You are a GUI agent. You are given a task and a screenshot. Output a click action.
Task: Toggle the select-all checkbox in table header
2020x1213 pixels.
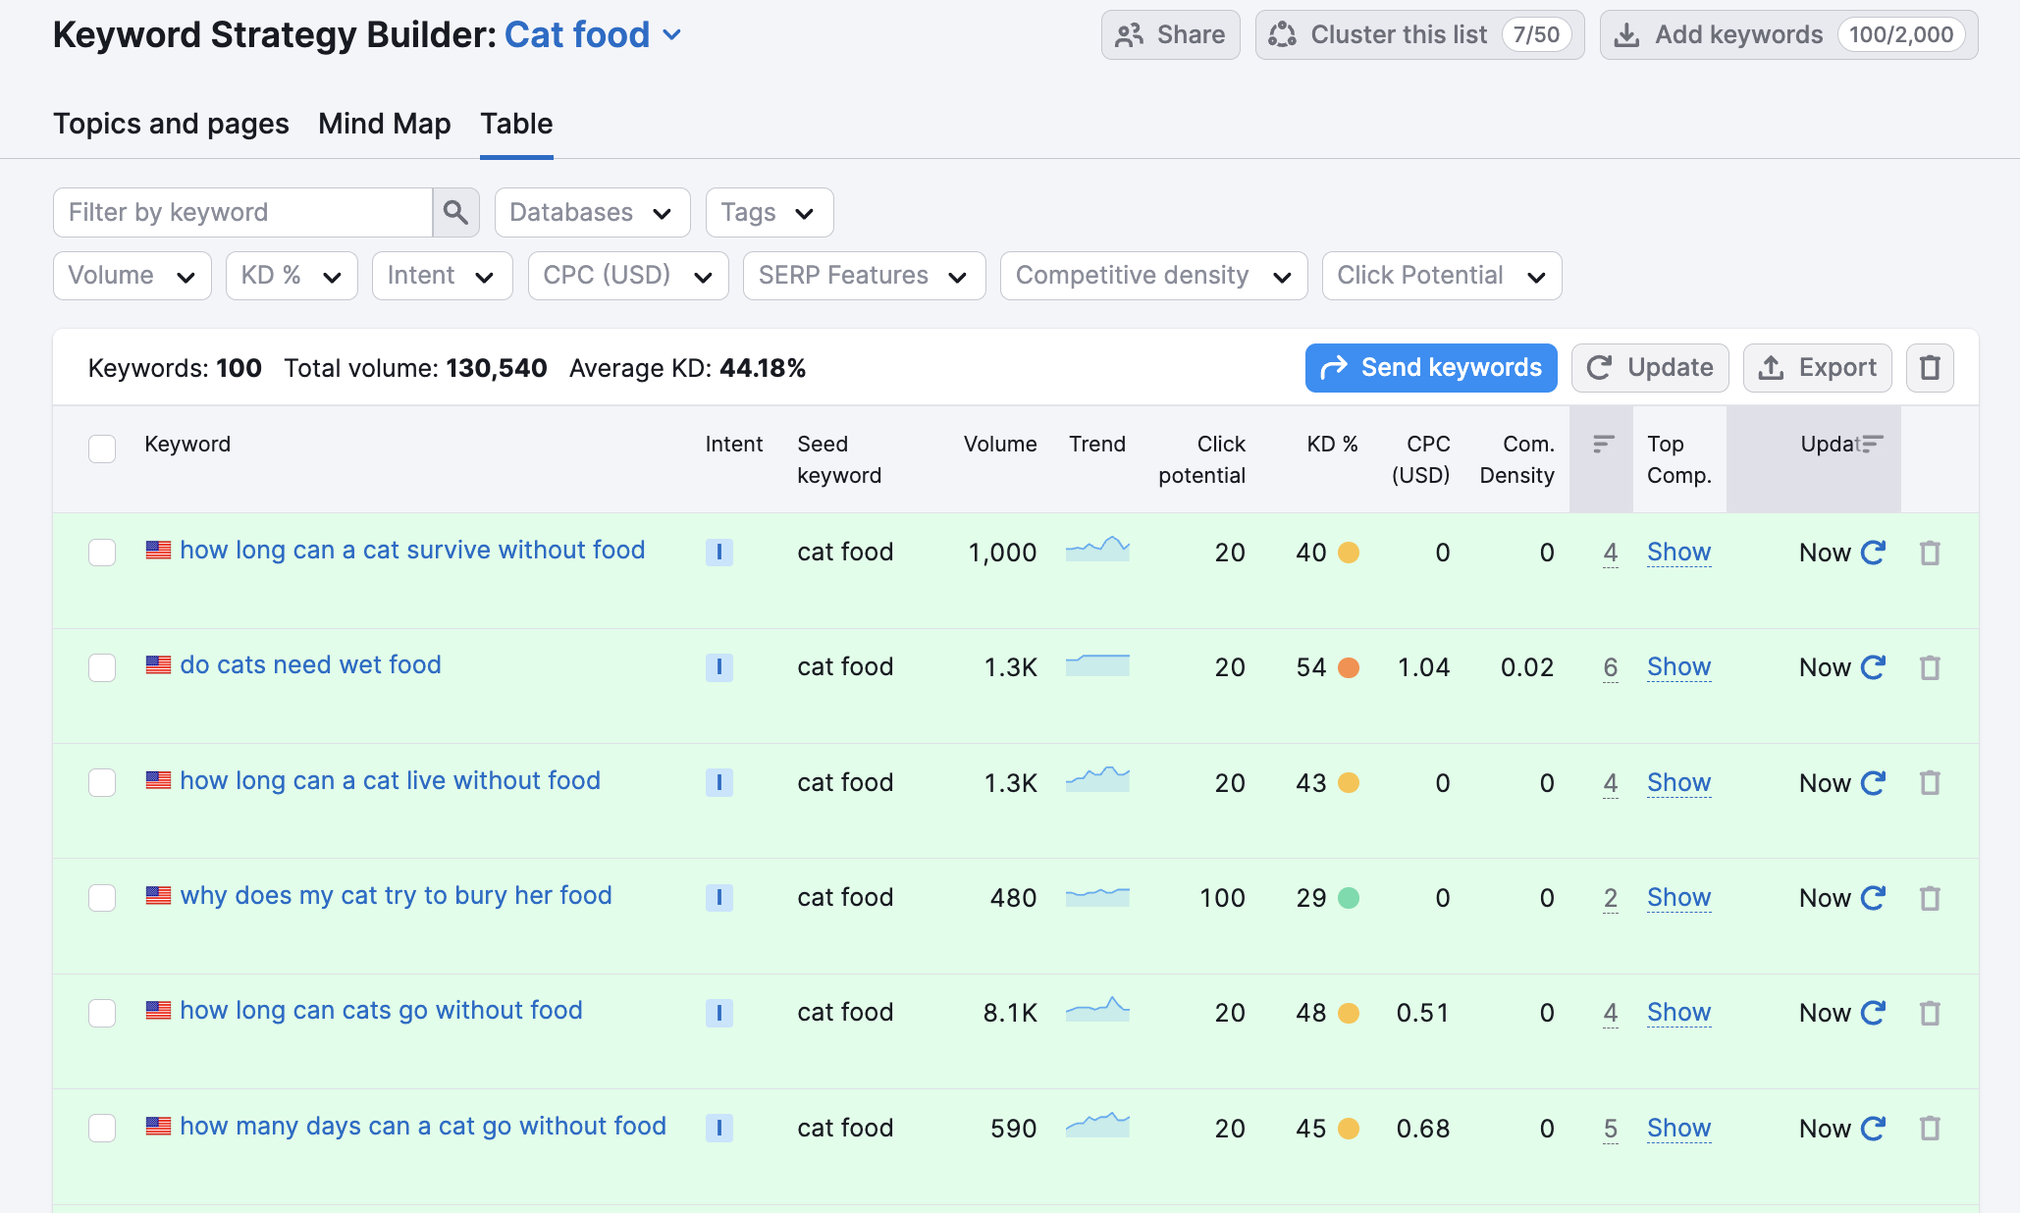point(102,448)
